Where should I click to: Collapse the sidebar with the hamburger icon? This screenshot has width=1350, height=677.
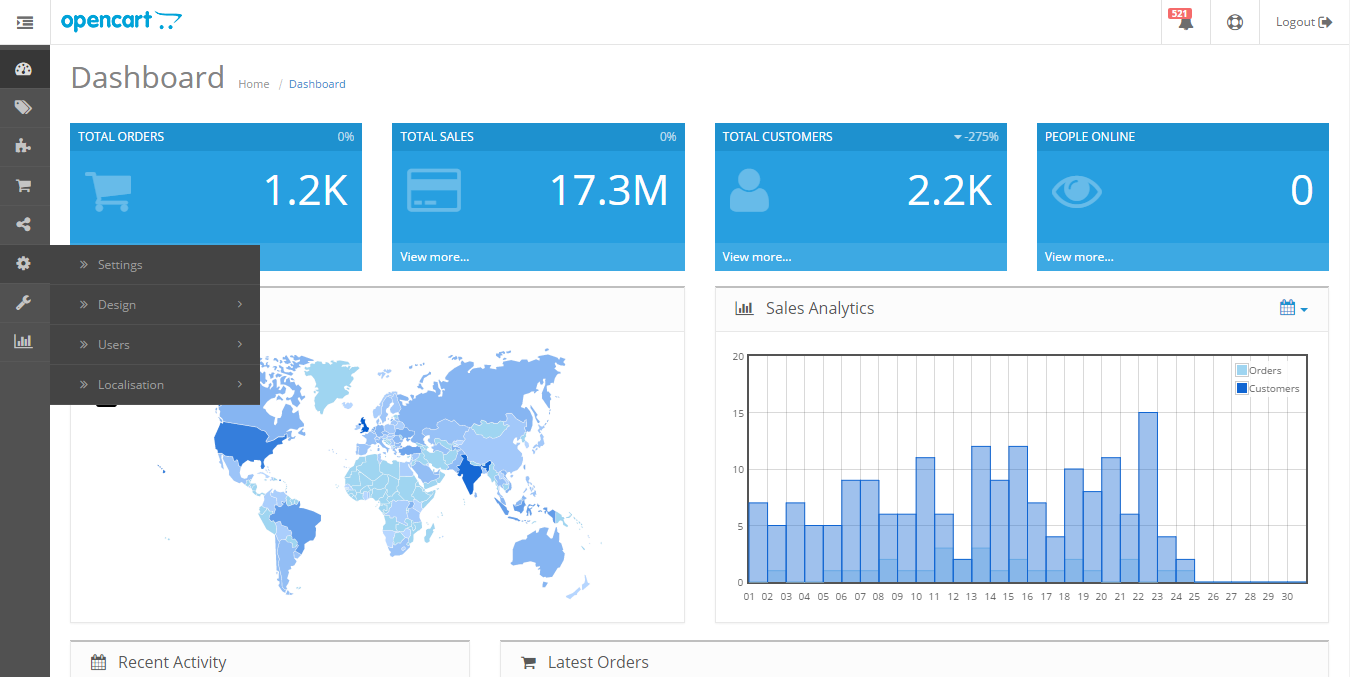point(25,21)
